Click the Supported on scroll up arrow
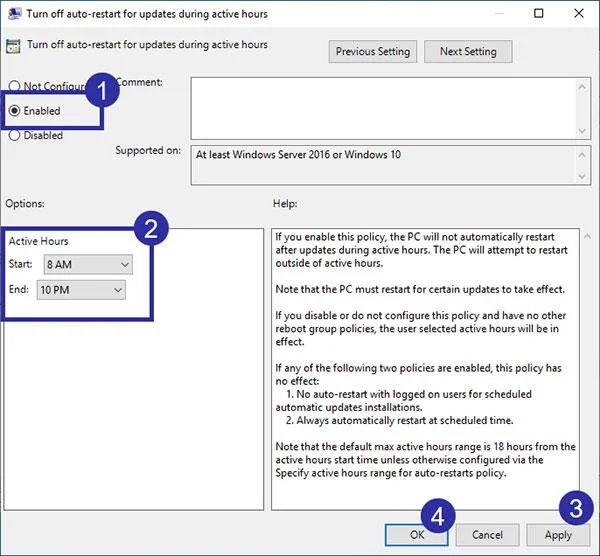The height and width of the screenshot is (556, 600). pyautogui.click(x=582, y=155)
